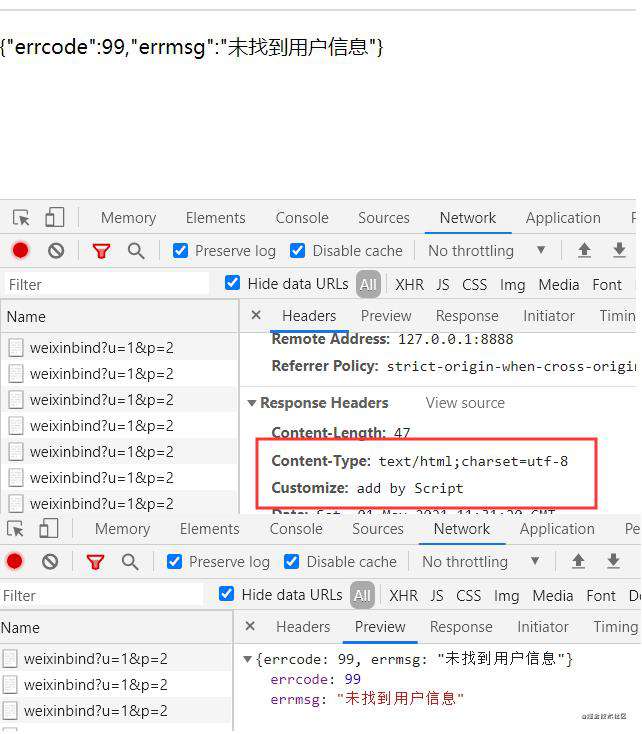
Task: Stop recording with red button in lower DevTools
Action: point(14,561)
